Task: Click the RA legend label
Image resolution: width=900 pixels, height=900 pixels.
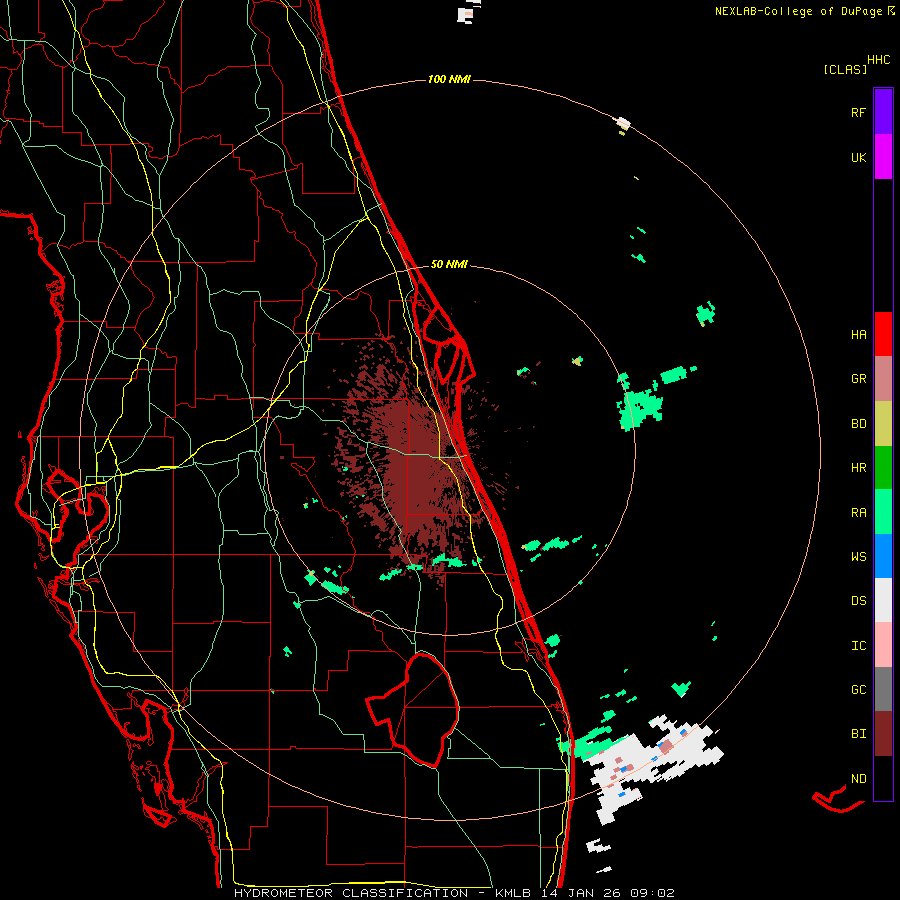Action: 858,513
